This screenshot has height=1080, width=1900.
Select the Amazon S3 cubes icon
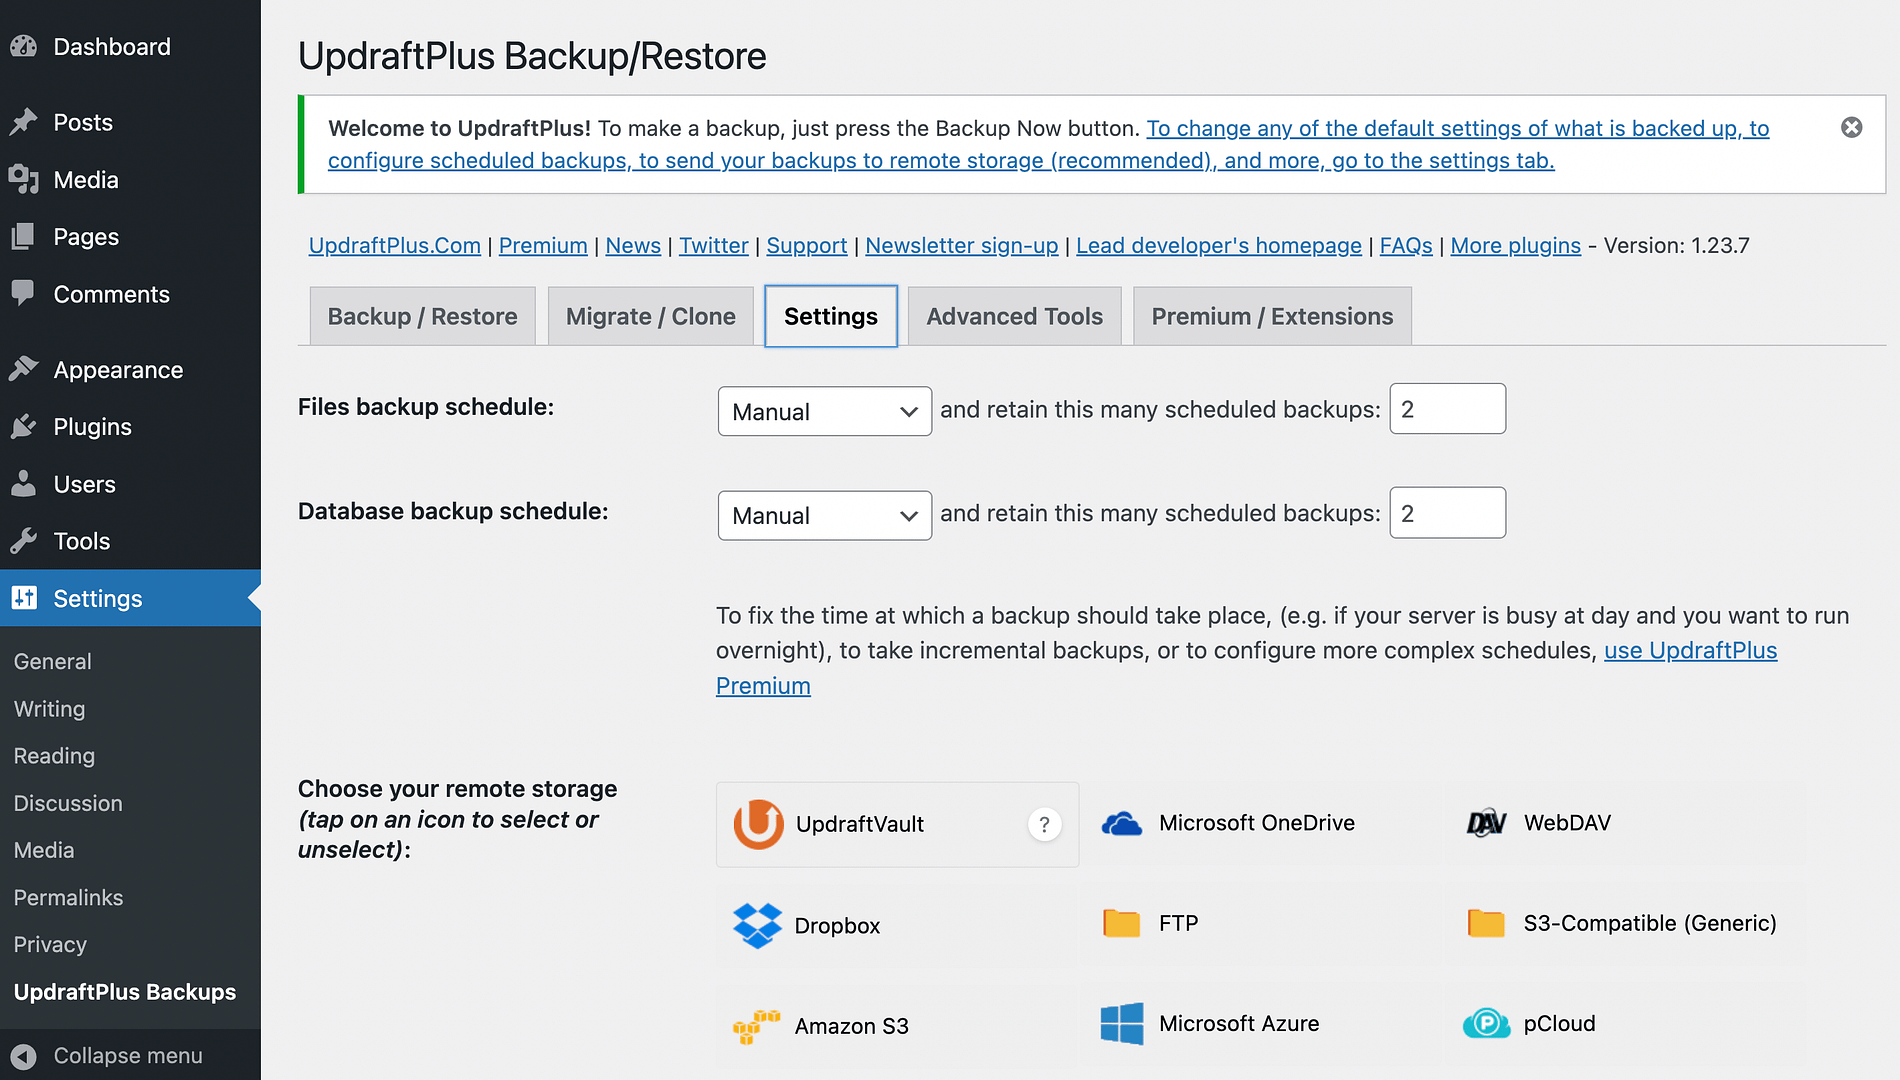pos(757,1026)
